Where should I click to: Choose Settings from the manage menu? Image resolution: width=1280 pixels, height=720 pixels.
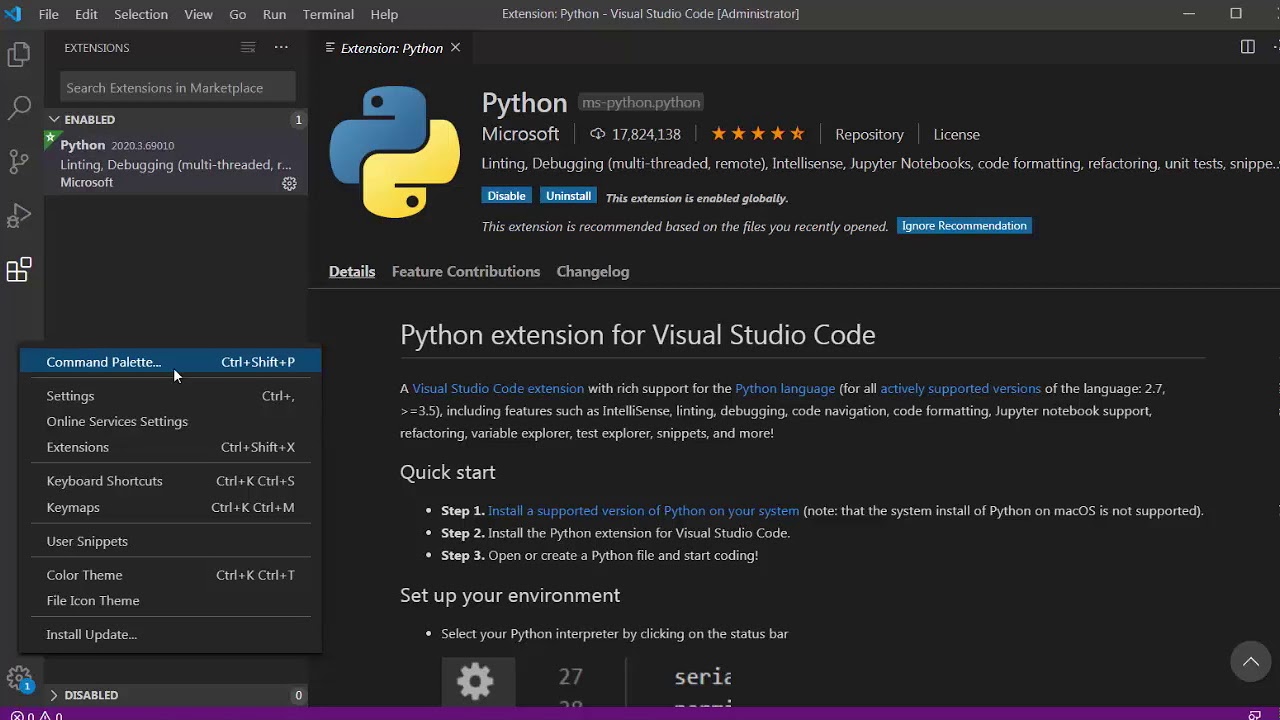(170, 396)
